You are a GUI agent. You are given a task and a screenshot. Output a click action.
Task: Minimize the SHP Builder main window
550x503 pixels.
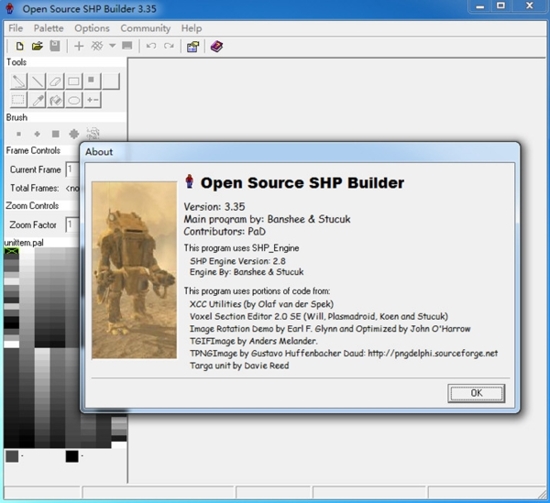pos(480,6)
